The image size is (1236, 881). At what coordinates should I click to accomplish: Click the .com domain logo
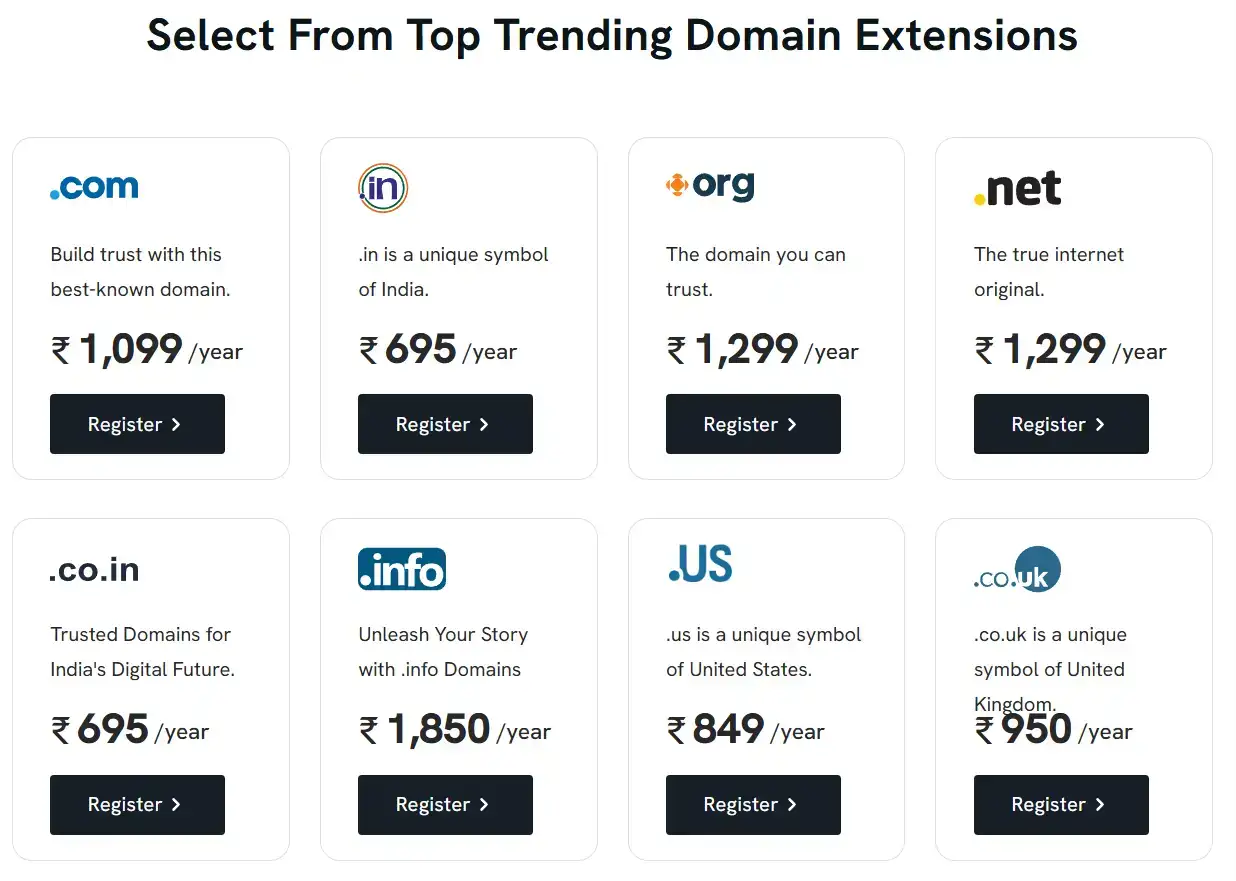[94, 187]
